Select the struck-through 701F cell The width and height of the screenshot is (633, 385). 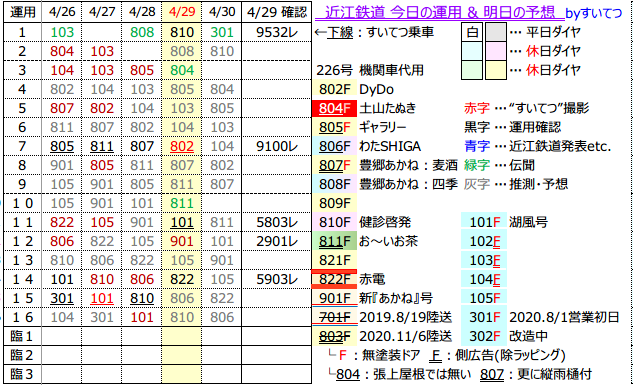[334, 317]
